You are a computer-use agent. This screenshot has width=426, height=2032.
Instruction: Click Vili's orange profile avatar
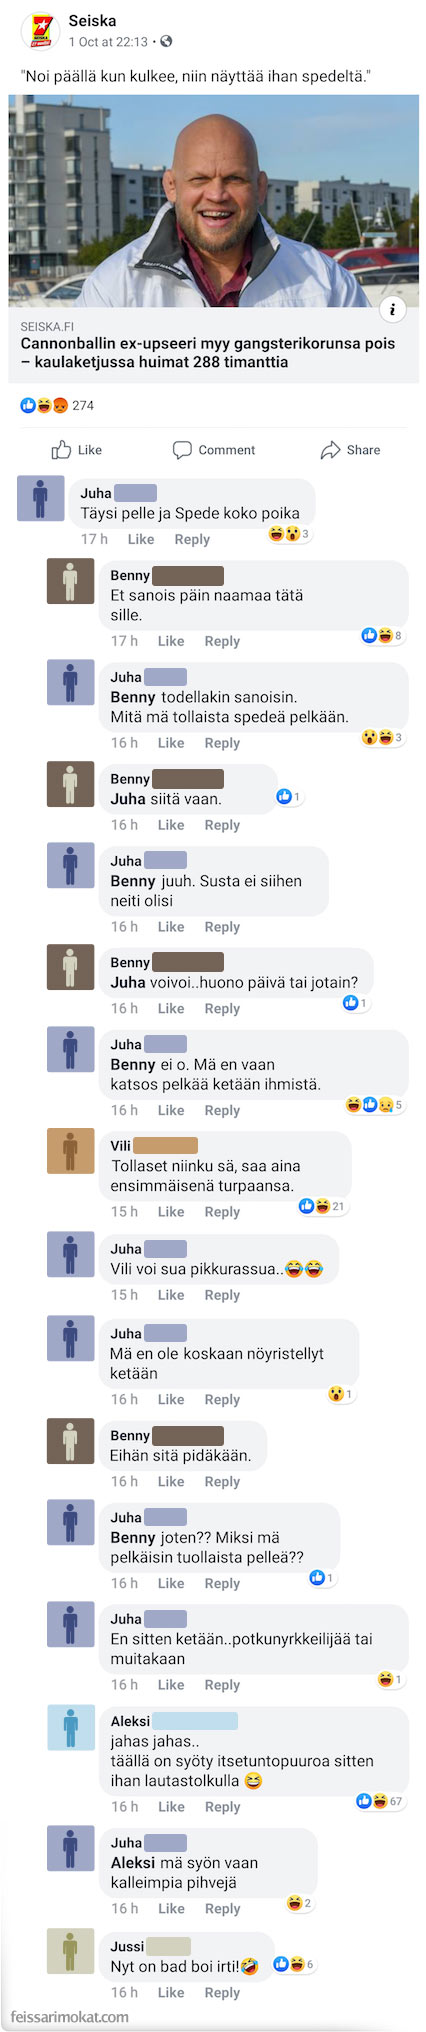pos(70,1151)
